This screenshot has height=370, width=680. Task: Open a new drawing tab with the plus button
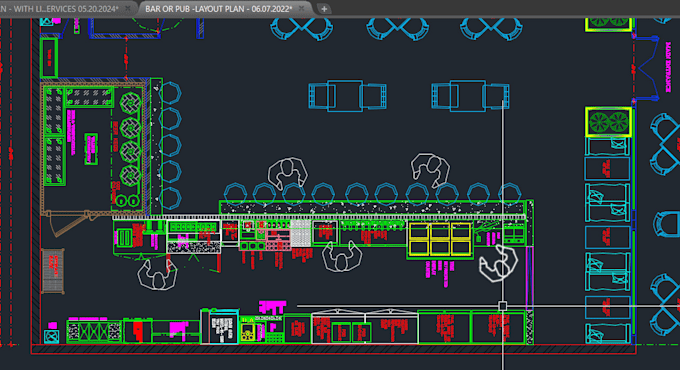(324, 9)
